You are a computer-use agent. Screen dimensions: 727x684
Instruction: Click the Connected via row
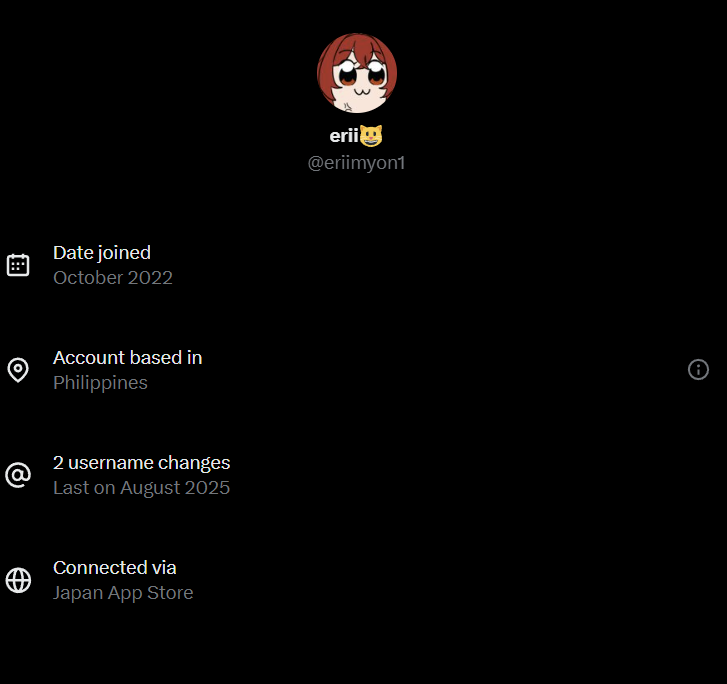[364, 580]
